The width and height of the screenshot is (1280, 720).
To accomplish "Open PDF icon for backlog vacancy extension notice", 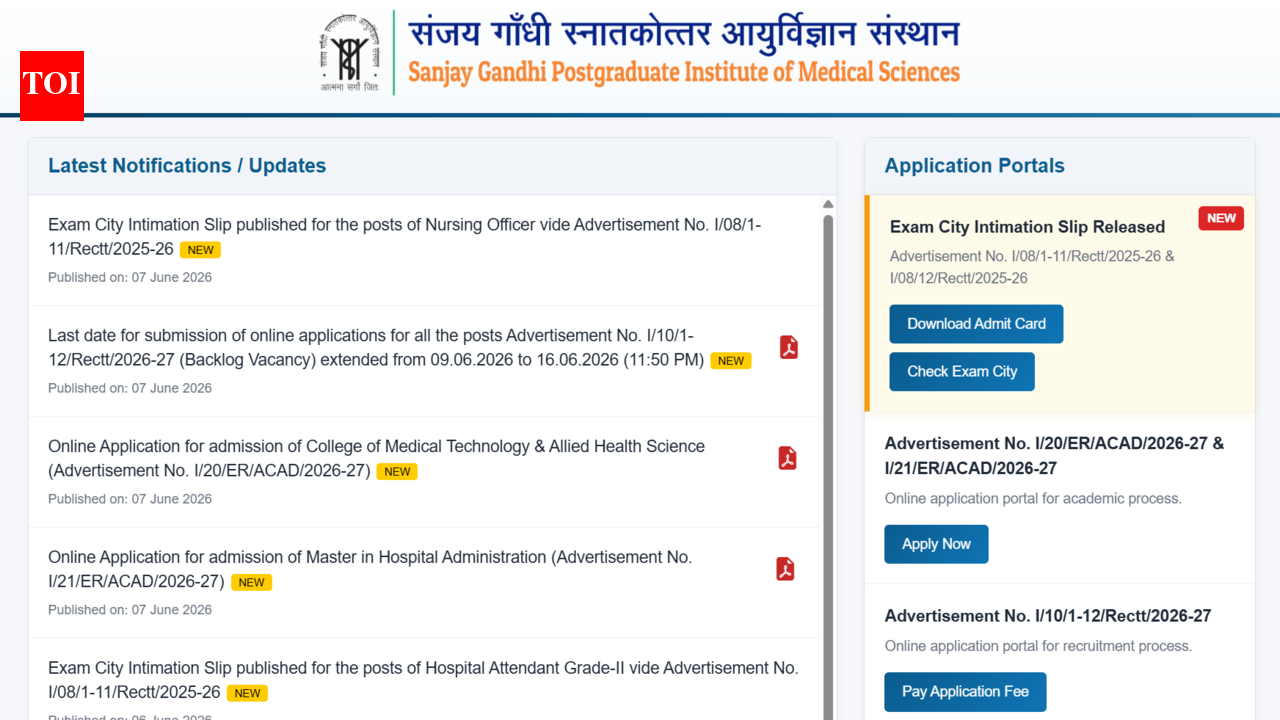I will click(x=789, y=347).
